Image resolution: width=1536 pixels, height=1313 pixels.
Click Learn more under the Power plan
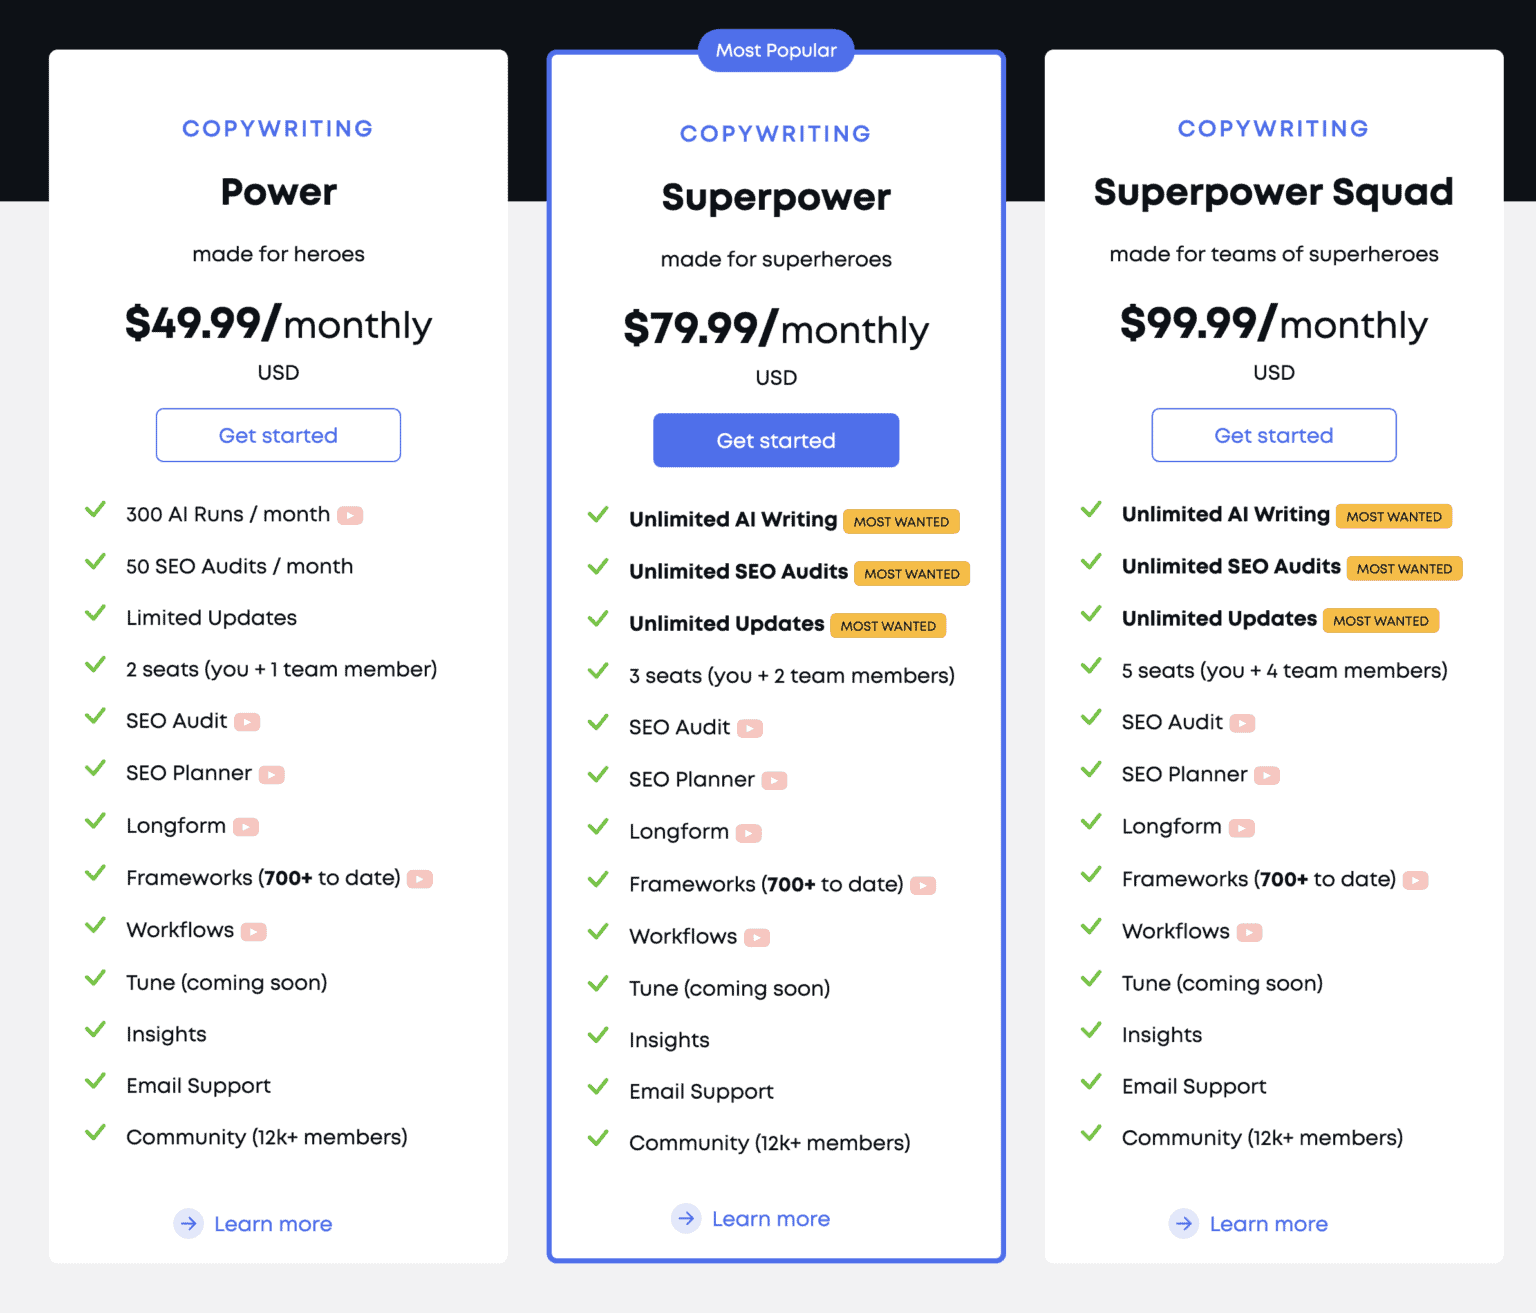coord(272,1223)
